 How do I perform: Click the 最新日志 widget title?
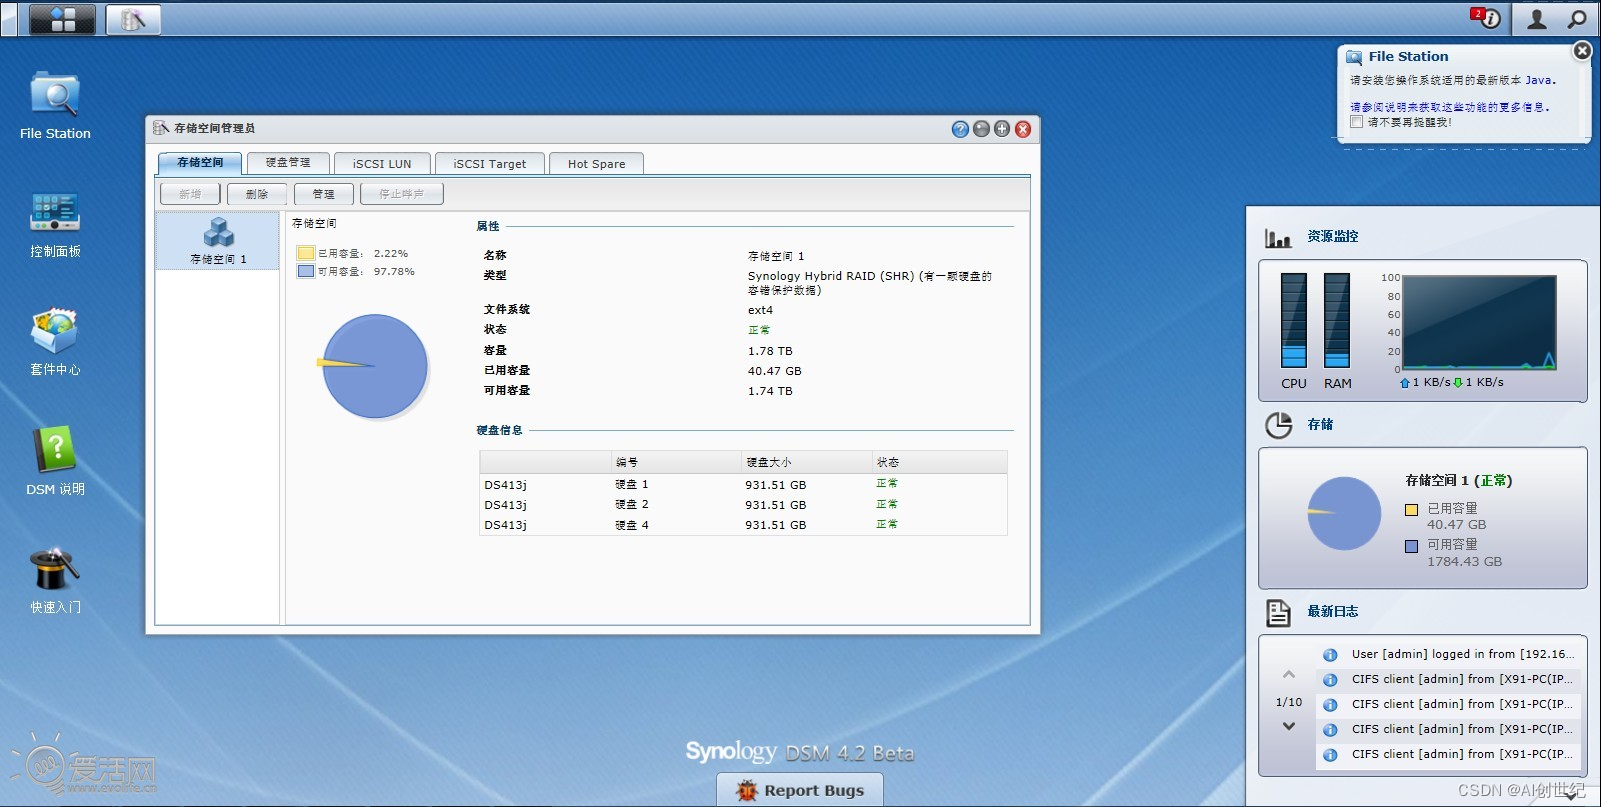(1333, 611)
